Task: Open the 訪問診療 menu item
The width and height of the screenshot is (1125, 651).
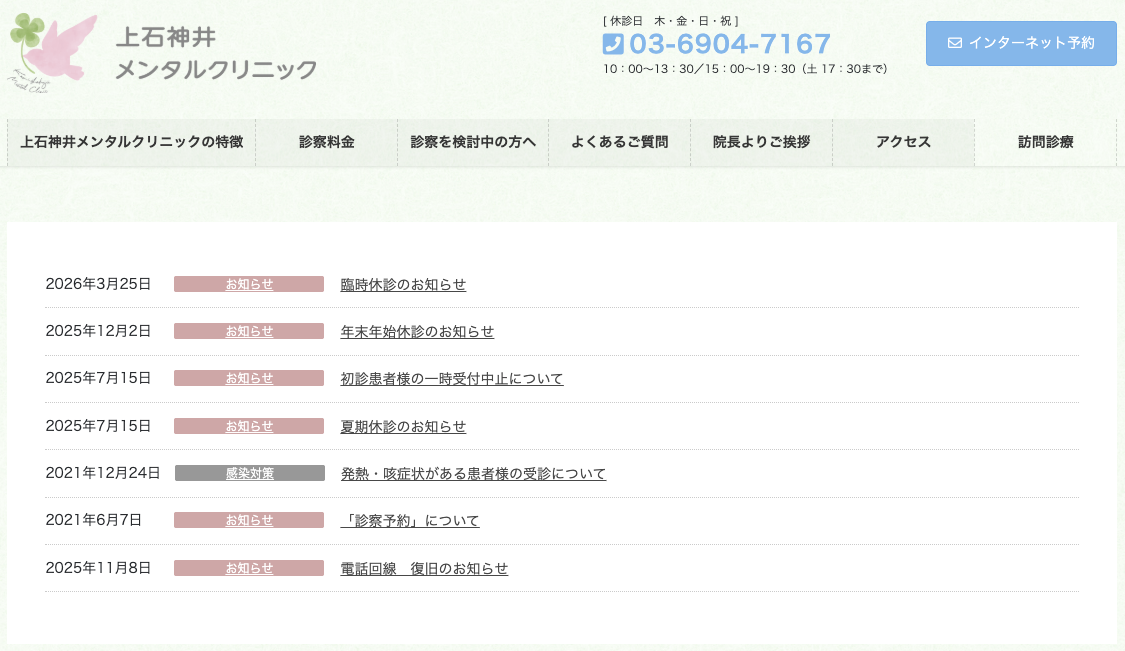Action: pyautogui.click(x=1045, y=142)
